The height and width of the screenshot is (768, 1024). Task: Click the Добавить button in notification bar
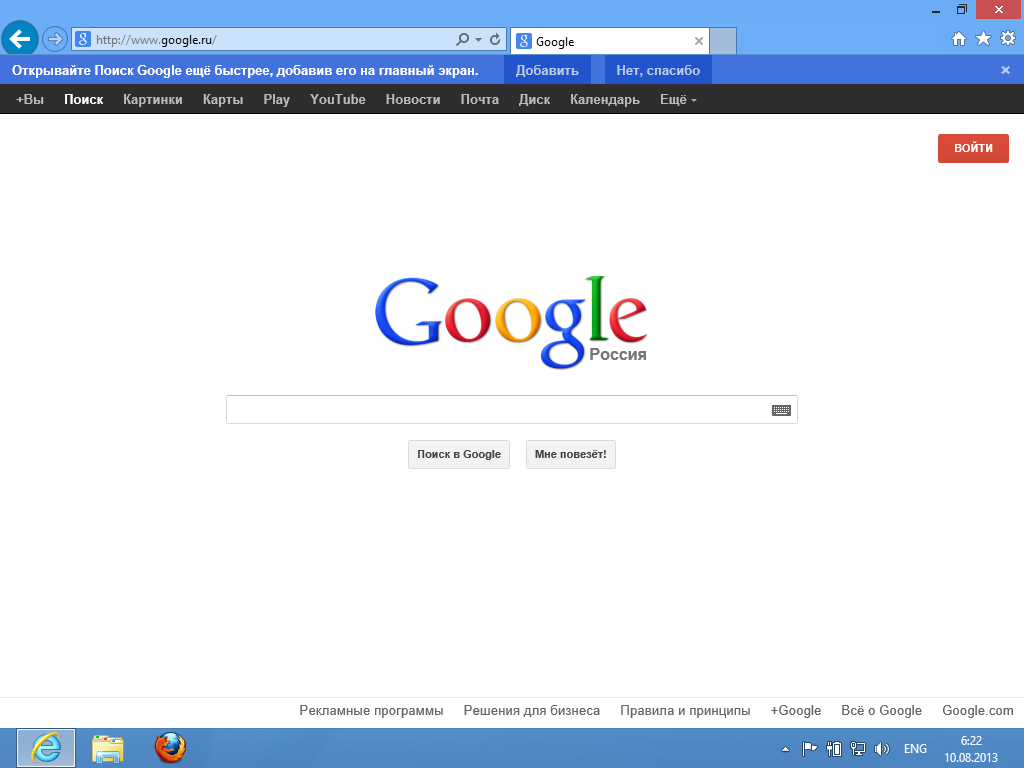[547, 70]
